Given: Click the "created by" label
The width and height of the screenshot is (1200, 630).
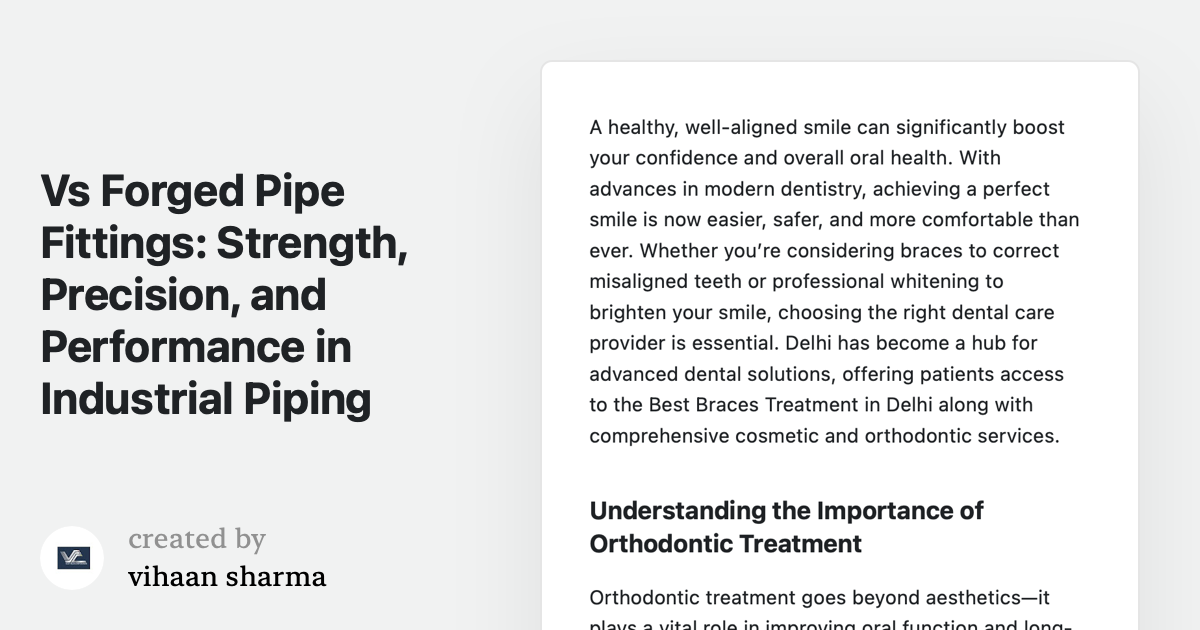Looking at the screenshot, I should tap(197, 539).
